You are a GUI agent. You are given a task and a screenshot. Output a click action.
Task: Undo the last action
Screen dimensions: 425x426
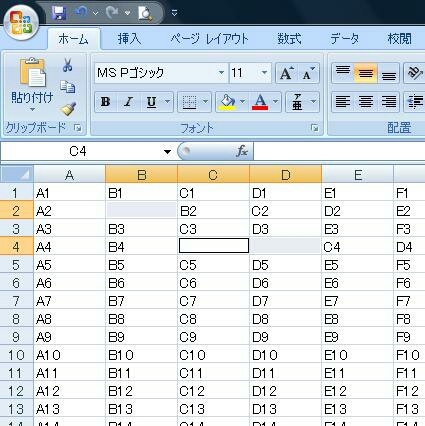pos(81,13)
